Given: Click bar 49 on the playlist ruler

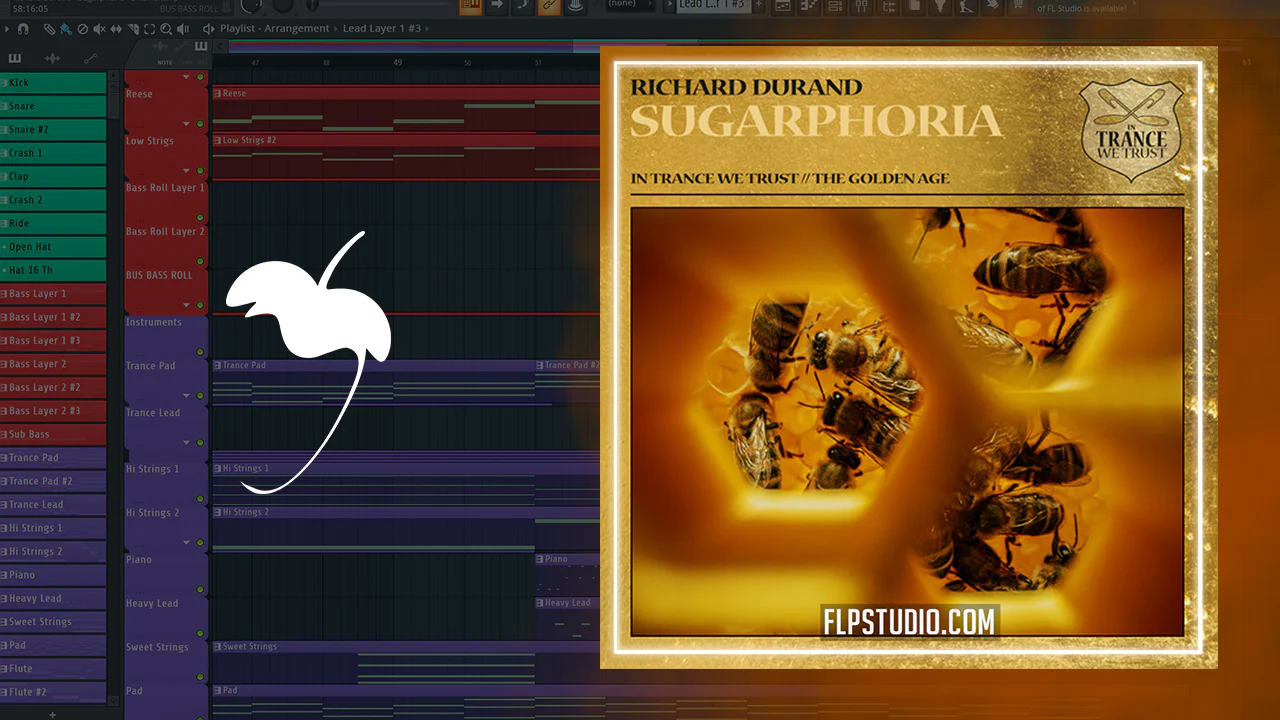Looking at the screenshot, I should pyautogui.click(x=398, y=63).
